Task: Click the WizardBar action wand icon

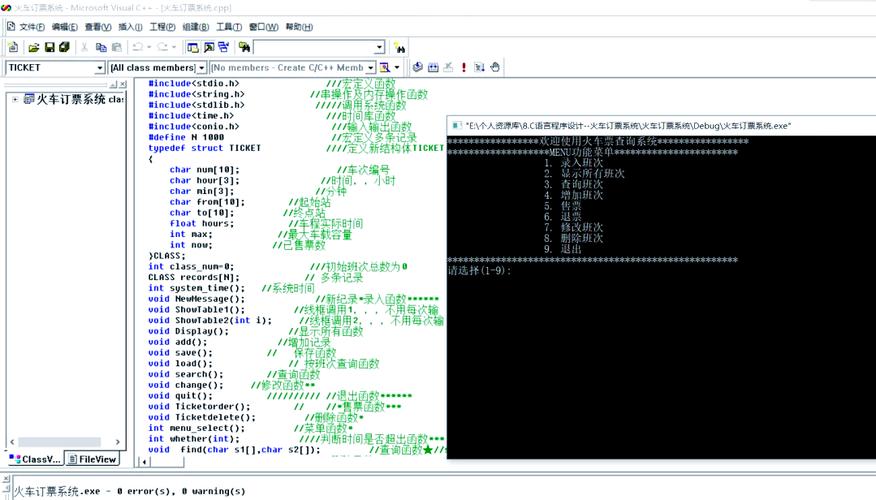Action: (385, 68)
